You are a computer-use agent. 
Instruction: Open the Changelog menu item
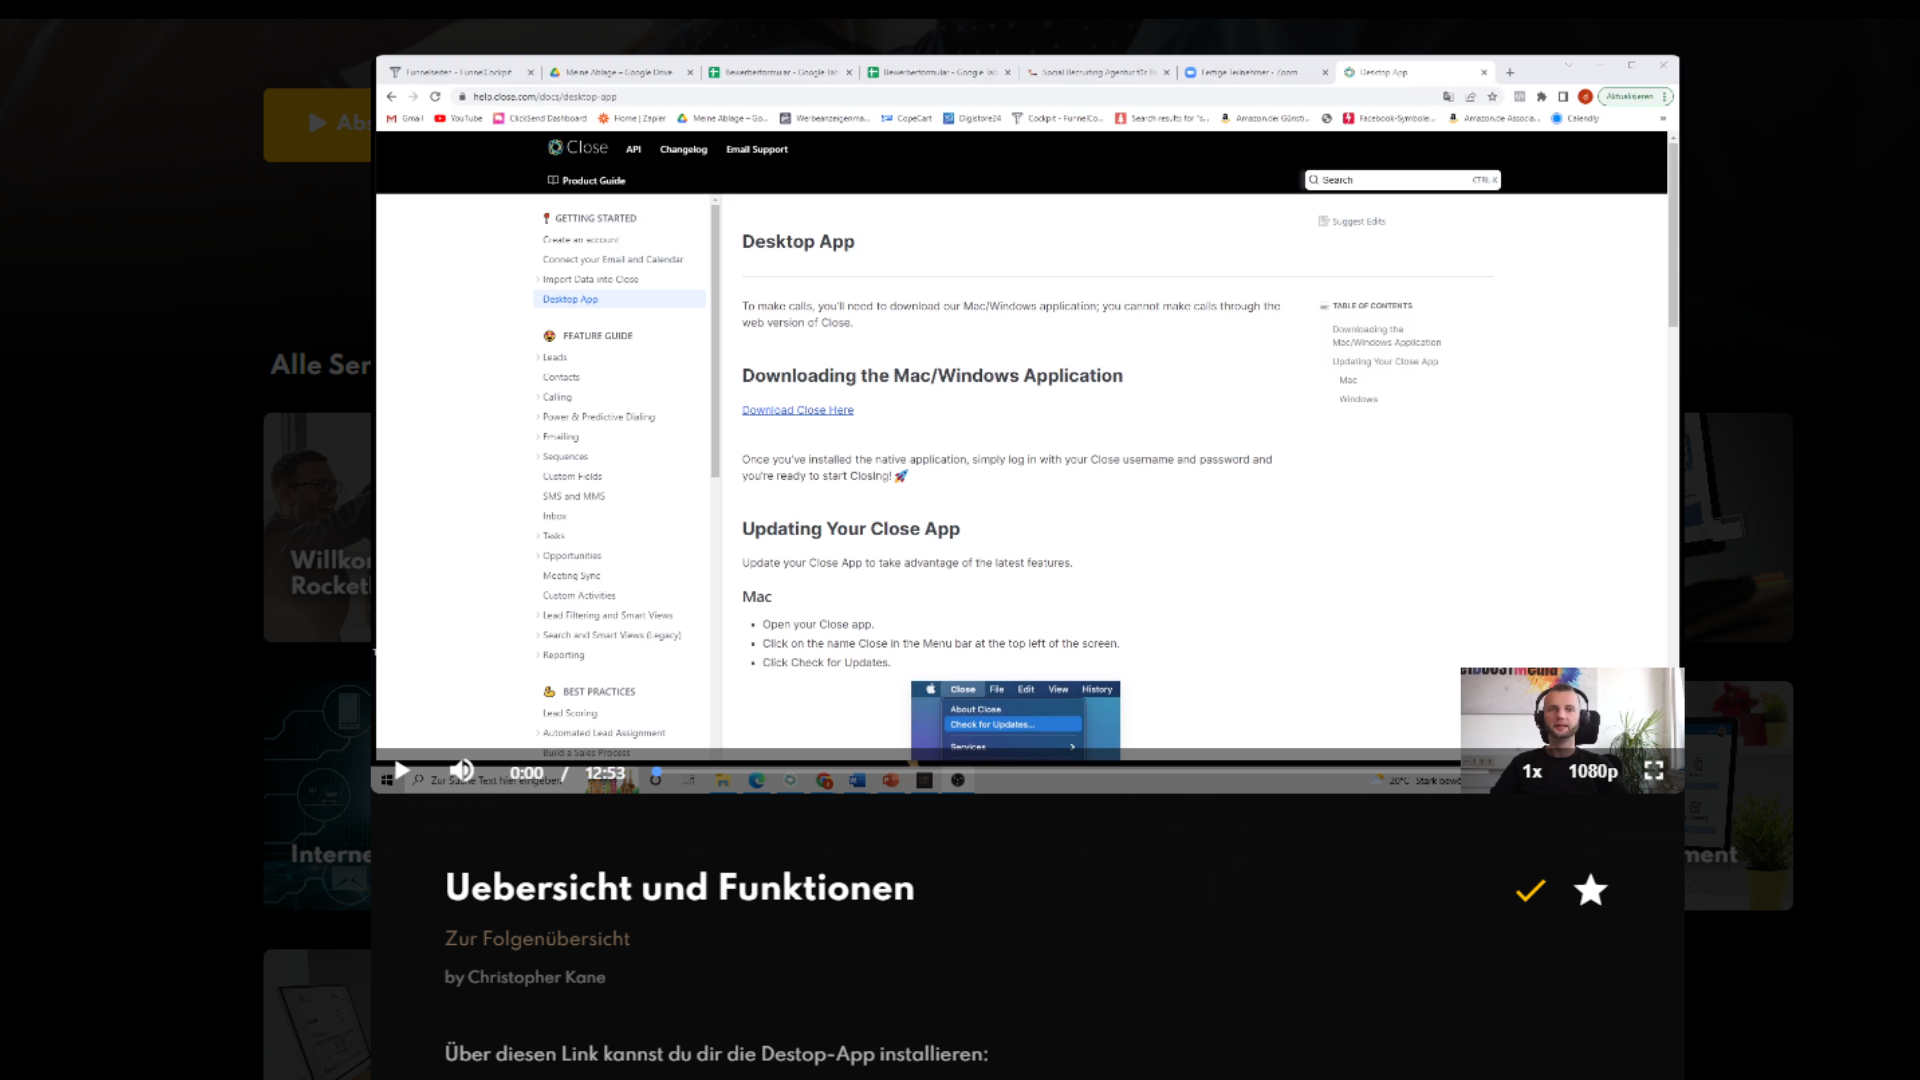[x=683, y=149]
